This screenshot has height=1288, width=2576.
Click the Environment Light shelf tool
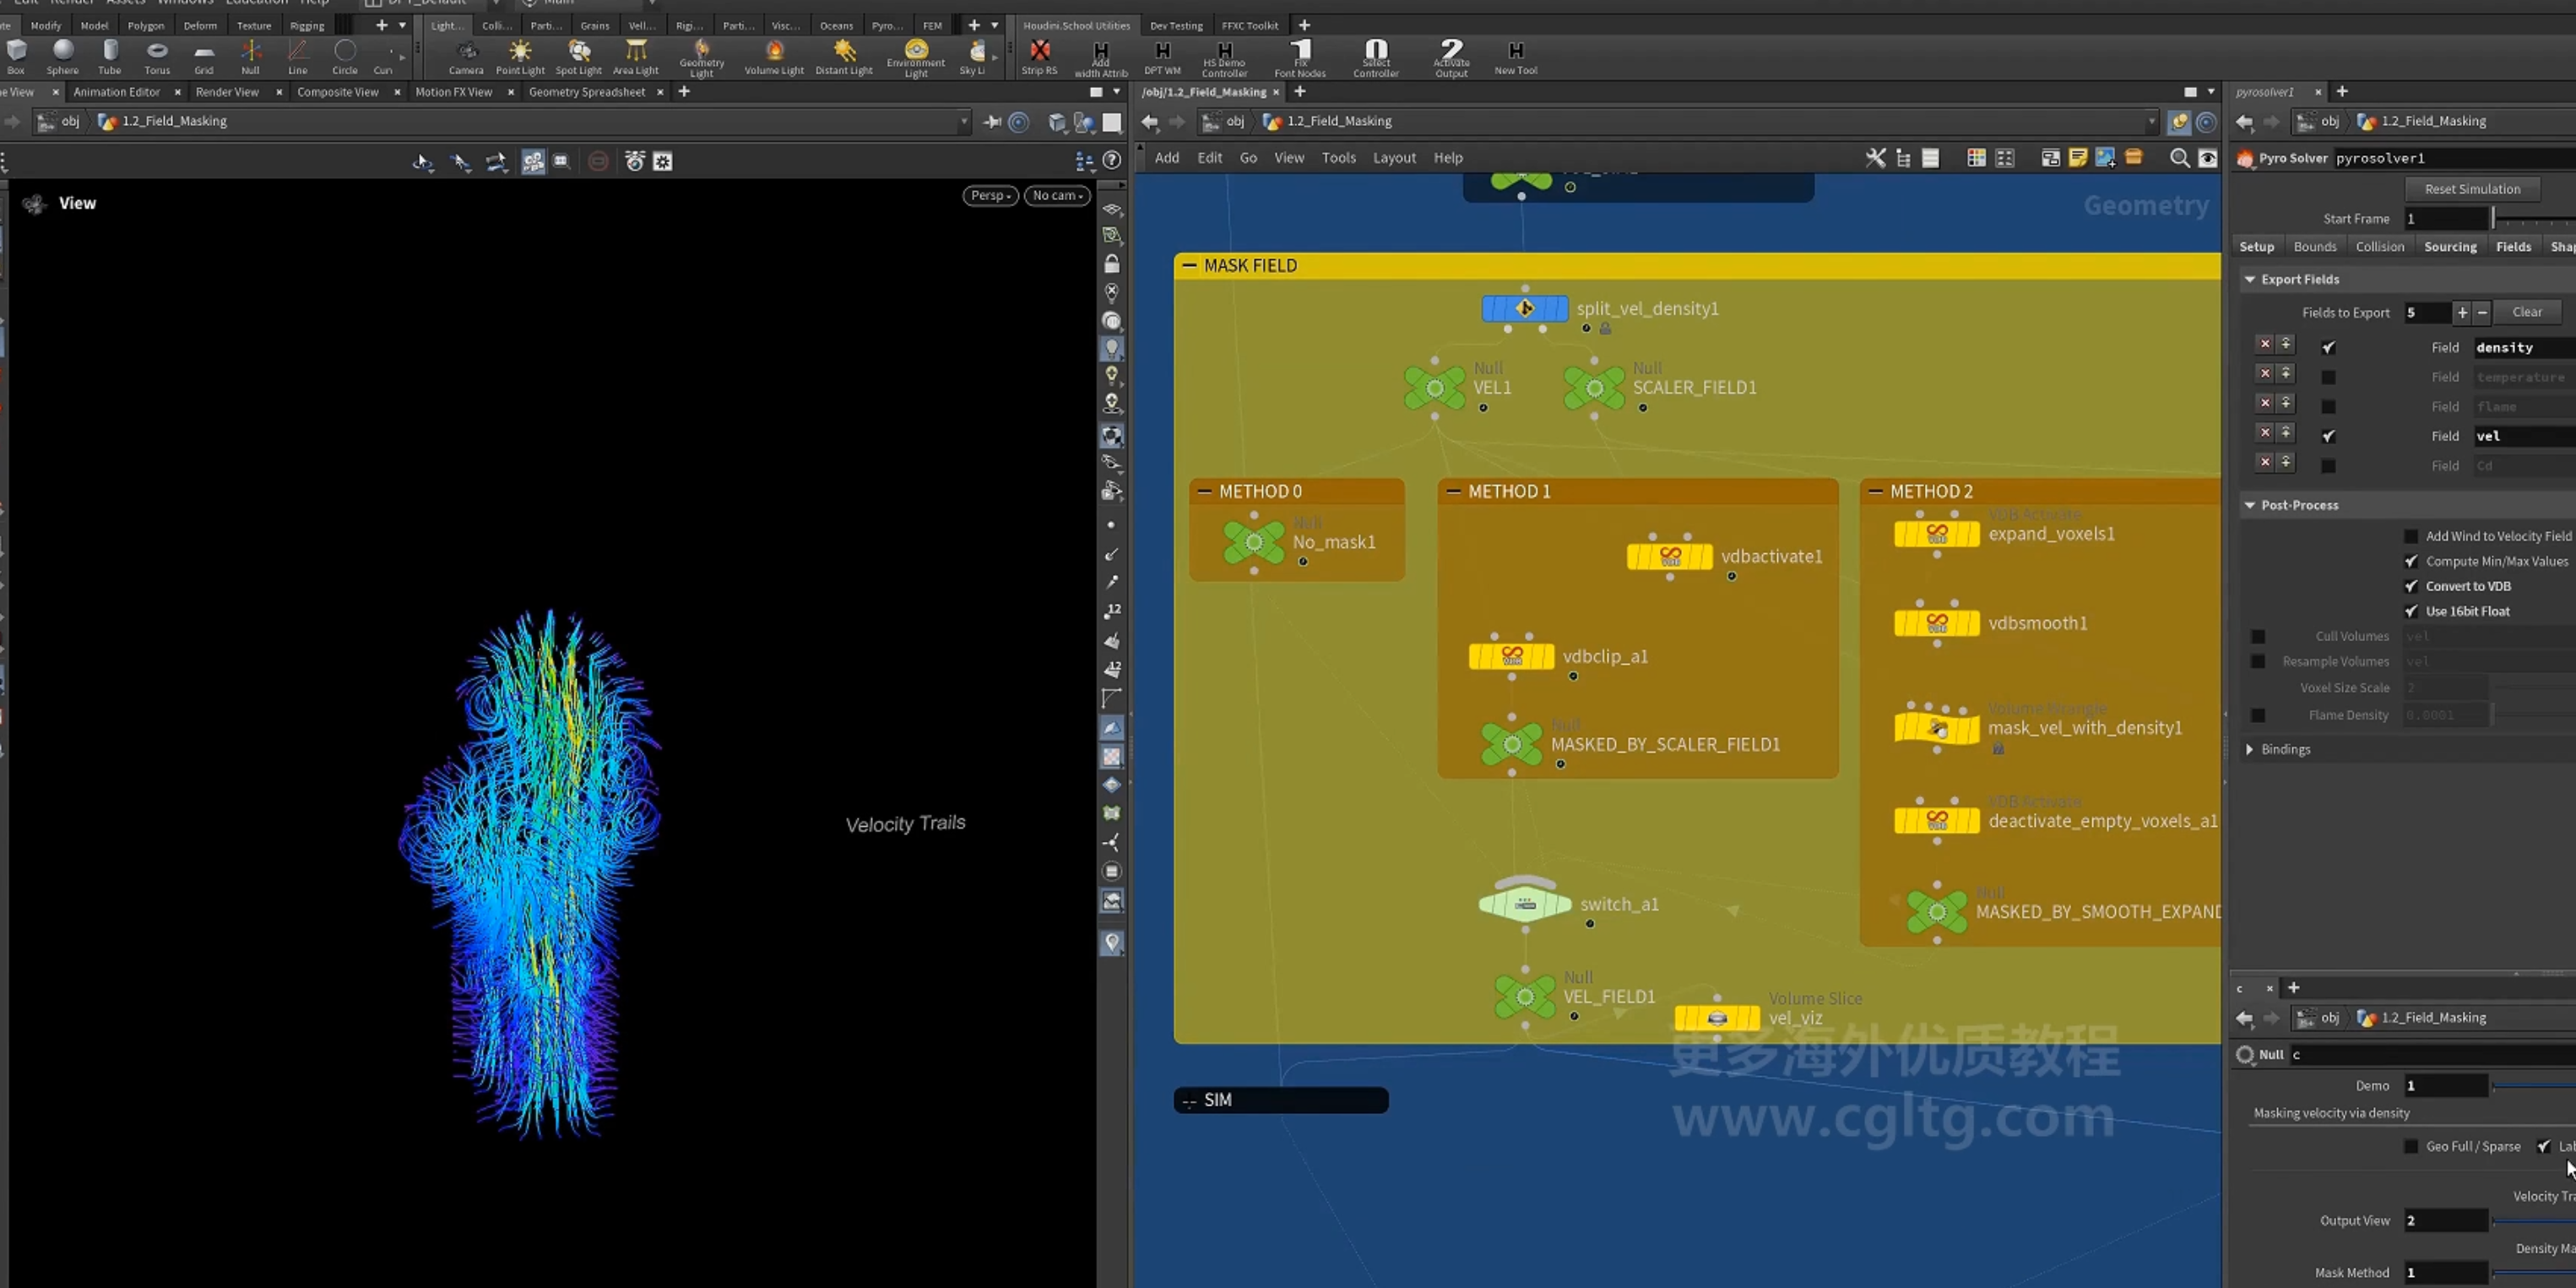coord(915,58)
